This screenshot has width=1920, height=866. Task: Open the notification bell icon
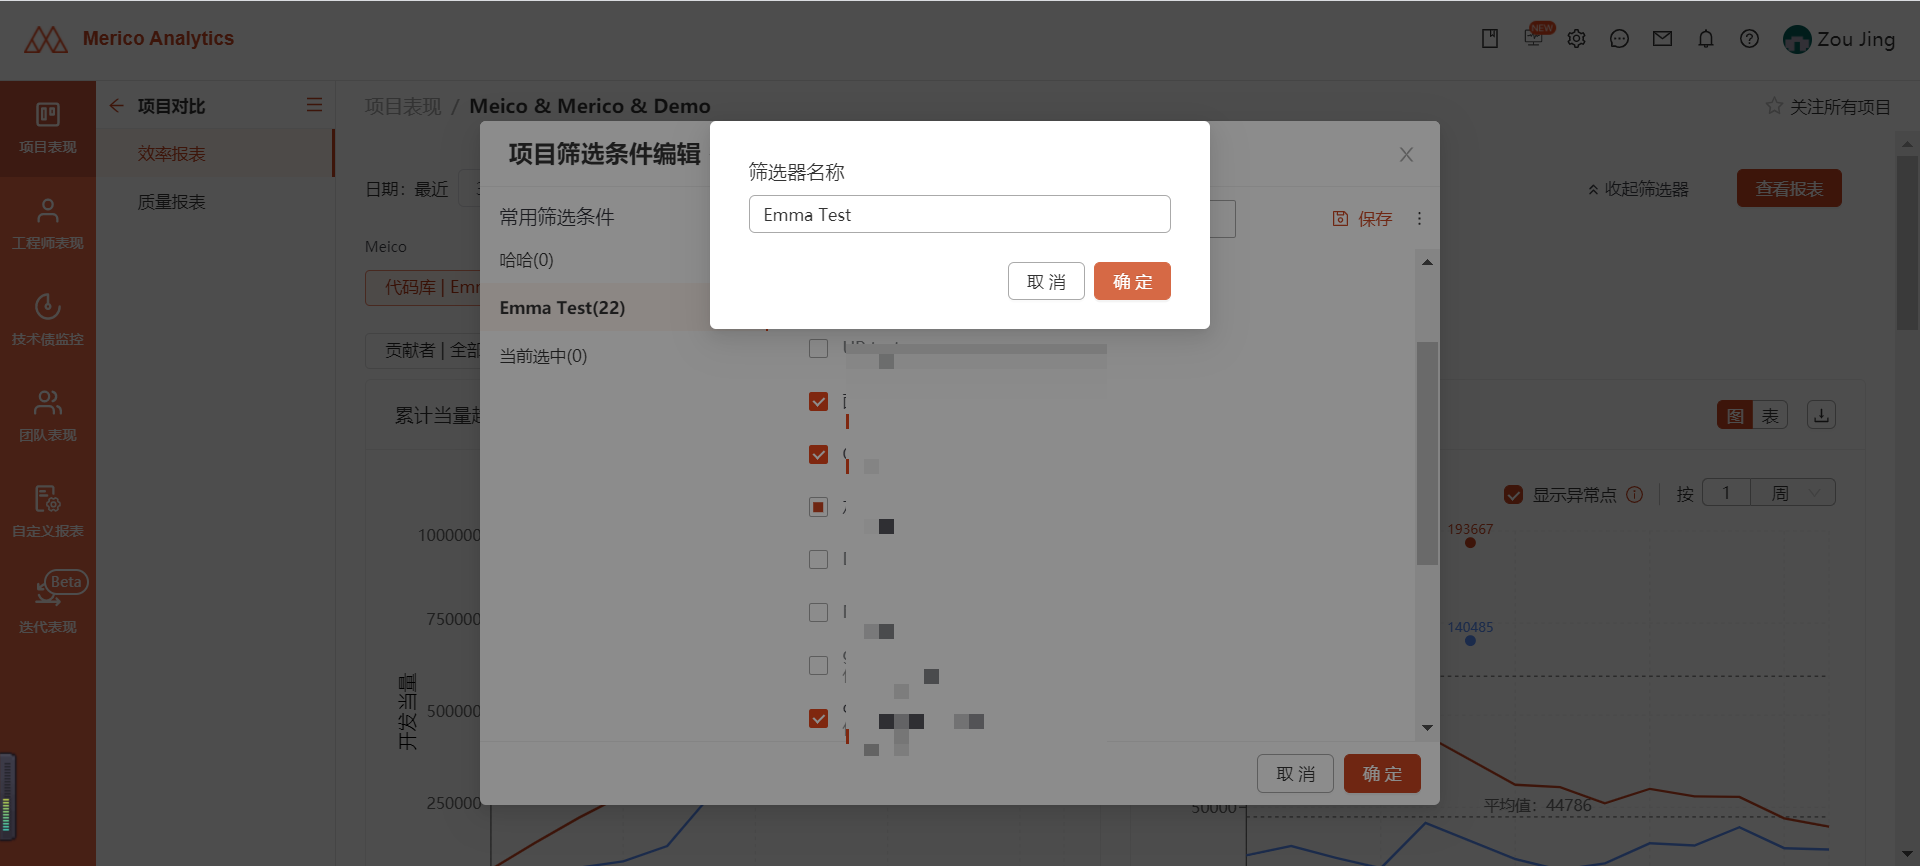point(1706,39)
